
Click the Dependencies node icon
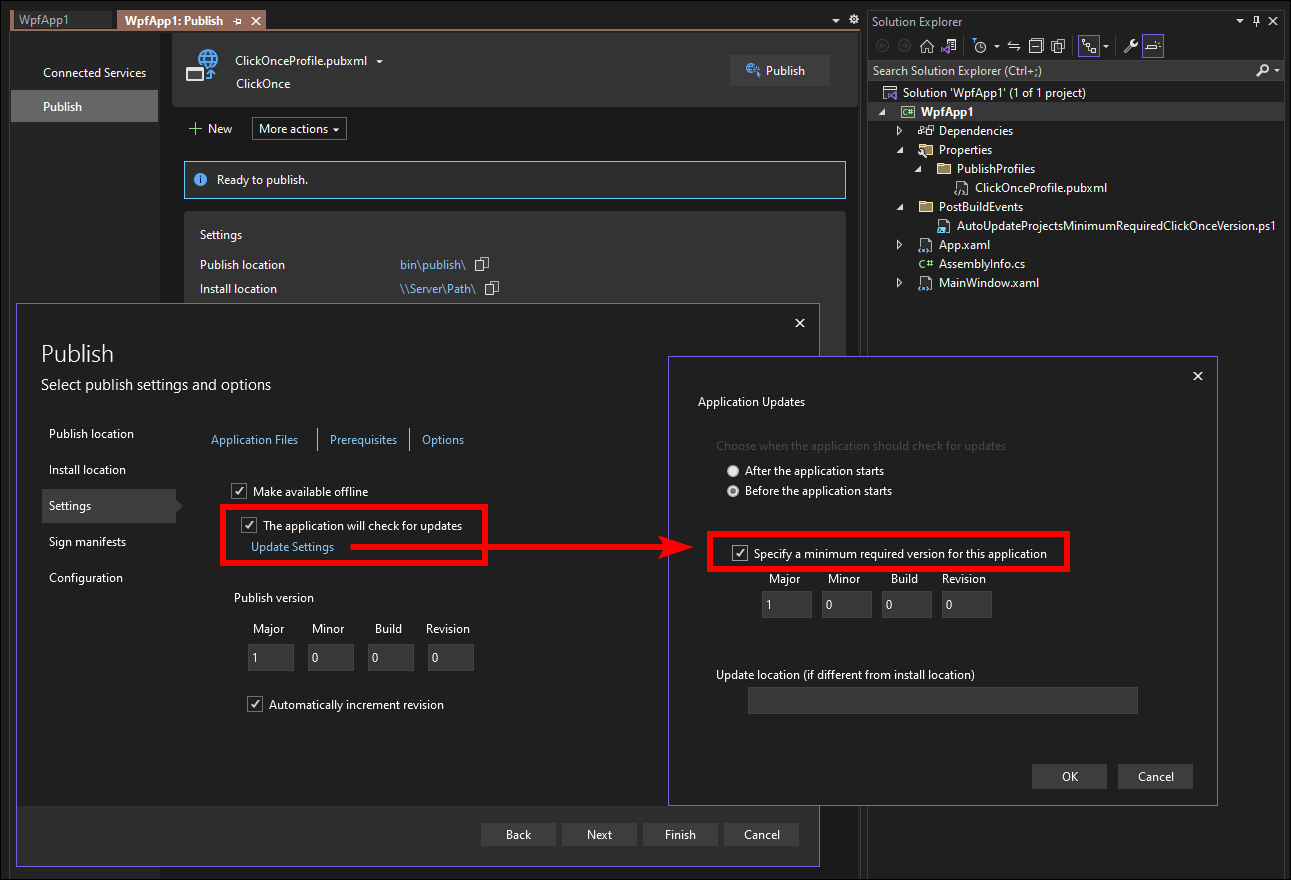coord(925,131)
